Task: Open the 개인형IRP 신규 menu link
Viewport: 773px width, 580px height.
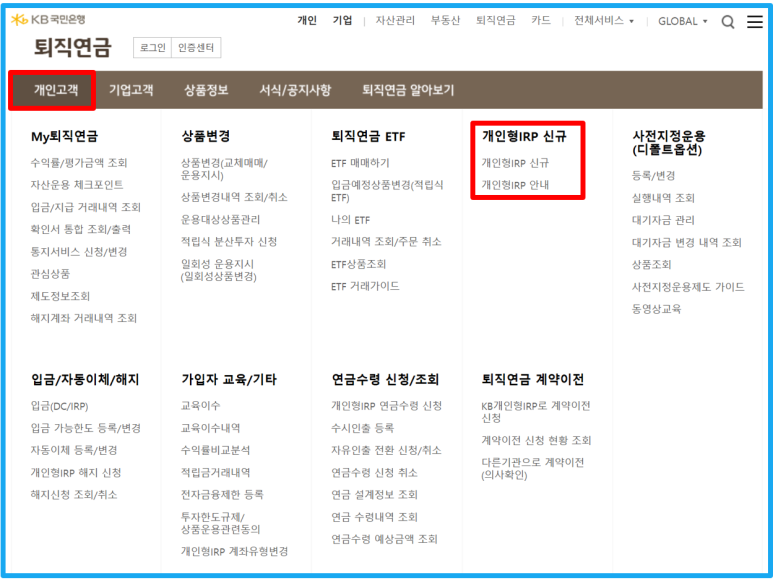Action: coord(515,163)
